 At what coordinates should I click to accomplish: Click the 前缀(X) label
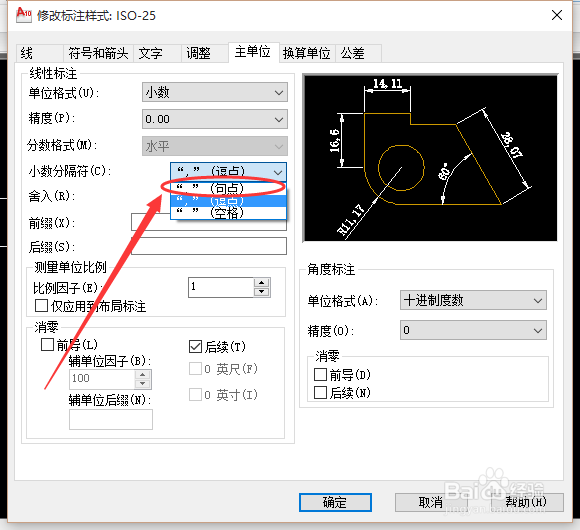point(52,223)
